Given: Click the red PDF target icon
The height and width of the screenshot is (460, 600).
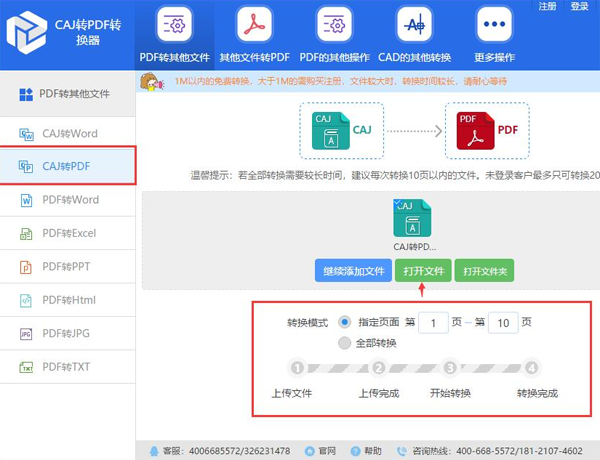Looking at the screenshot, I should [x=475, y=130].
